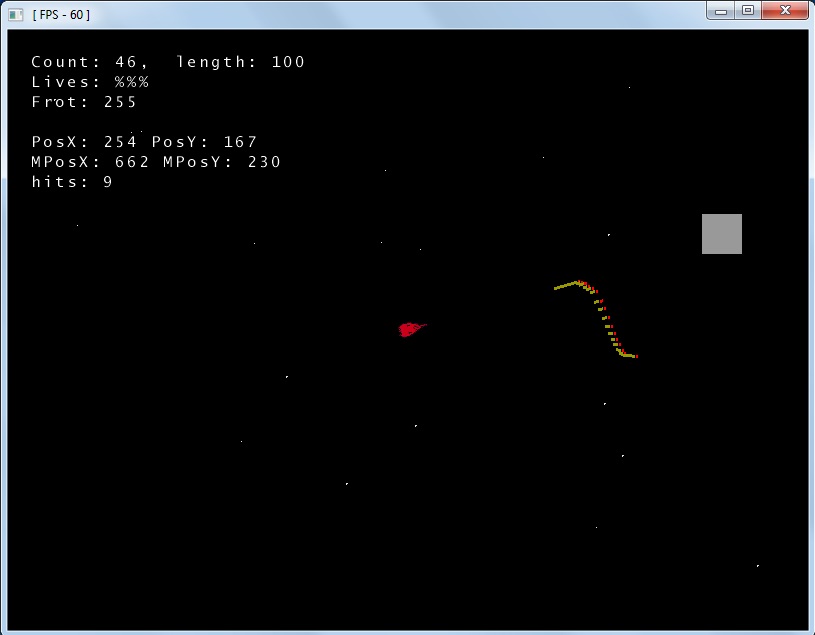Viewport: 815px width, 635px height.
Task: Click the yellow-red snake trail
Action: pos(596,319)
